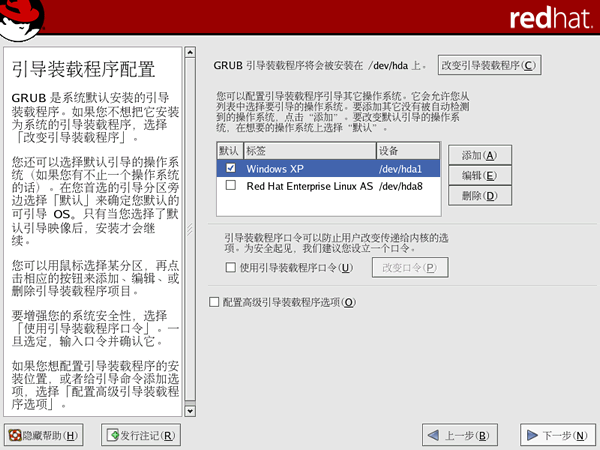600x450 pixels.
Task: Click the Red Hat shadowman logo
Action: tap(21, 19)
